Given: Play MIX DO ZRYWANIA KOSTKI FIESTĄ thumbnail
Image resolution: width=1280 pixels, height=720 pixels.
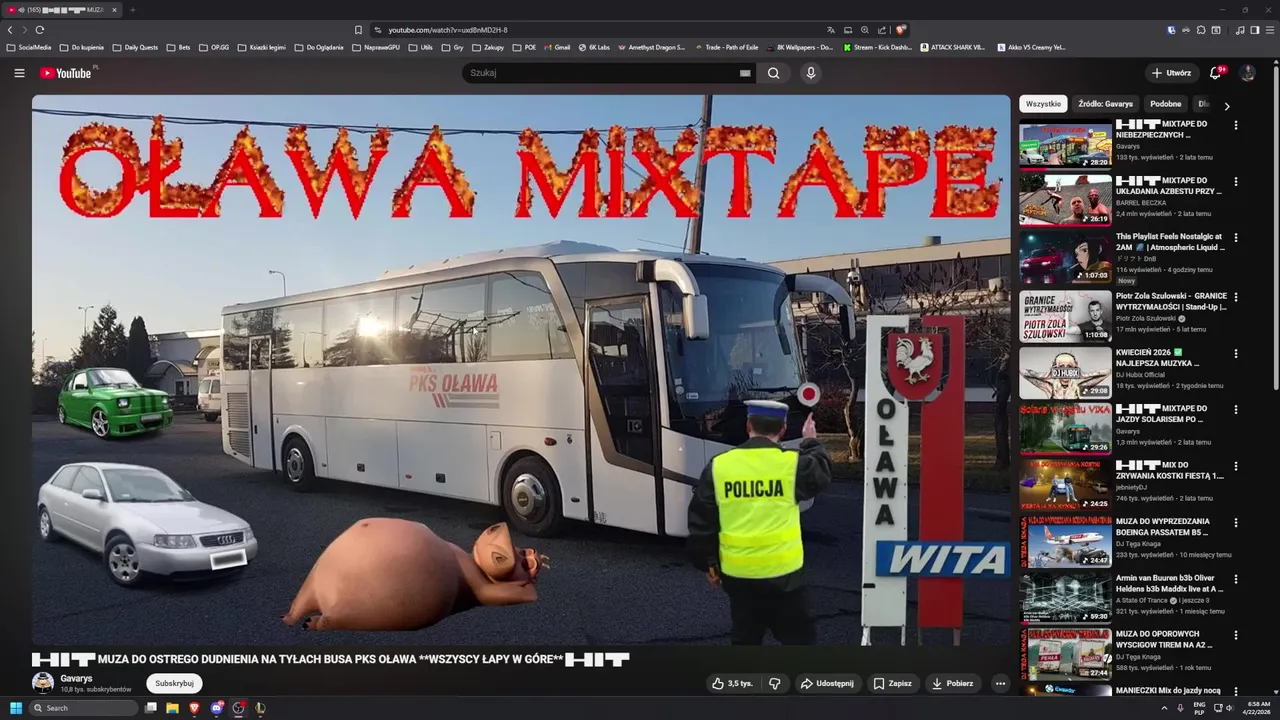Looking at the screenshot, I should [x=1065, y=485].
